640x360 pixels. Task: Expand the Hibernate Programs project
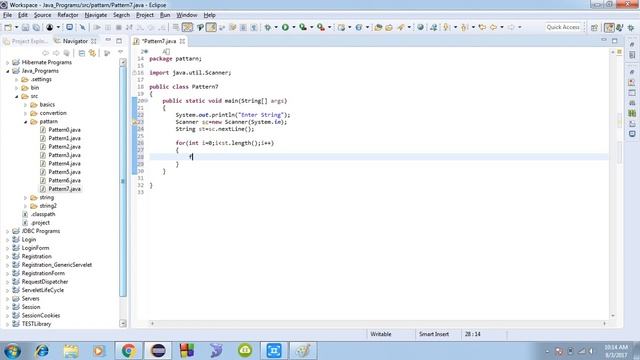point(7,62)
